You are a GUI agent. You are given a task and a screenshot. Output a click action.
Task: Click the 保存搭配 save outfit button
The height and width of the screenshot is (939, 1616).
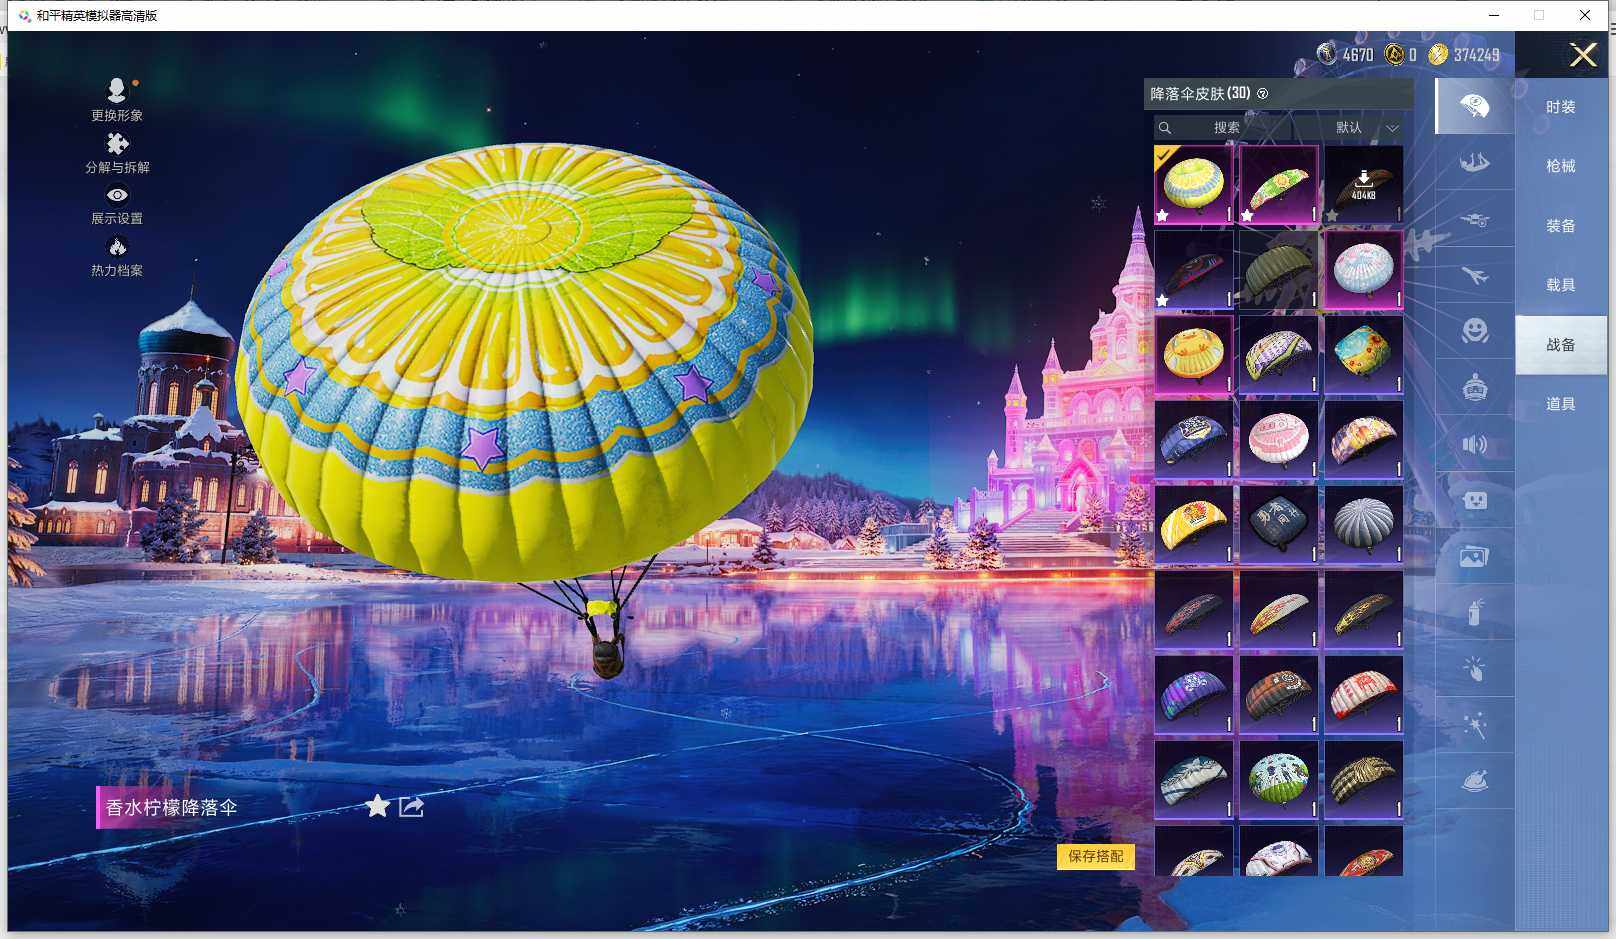[1096, 856]
